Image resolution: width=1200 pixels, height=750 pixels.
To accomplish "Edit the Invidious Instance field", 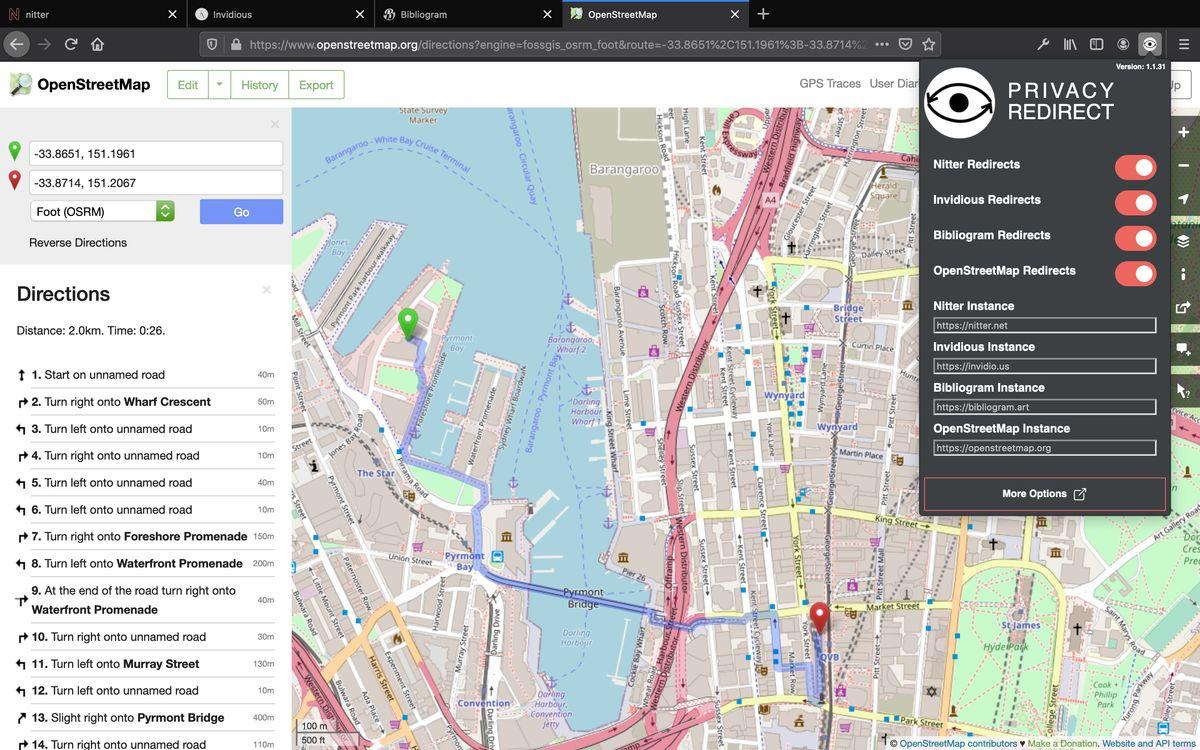I will coord(1045,366).
